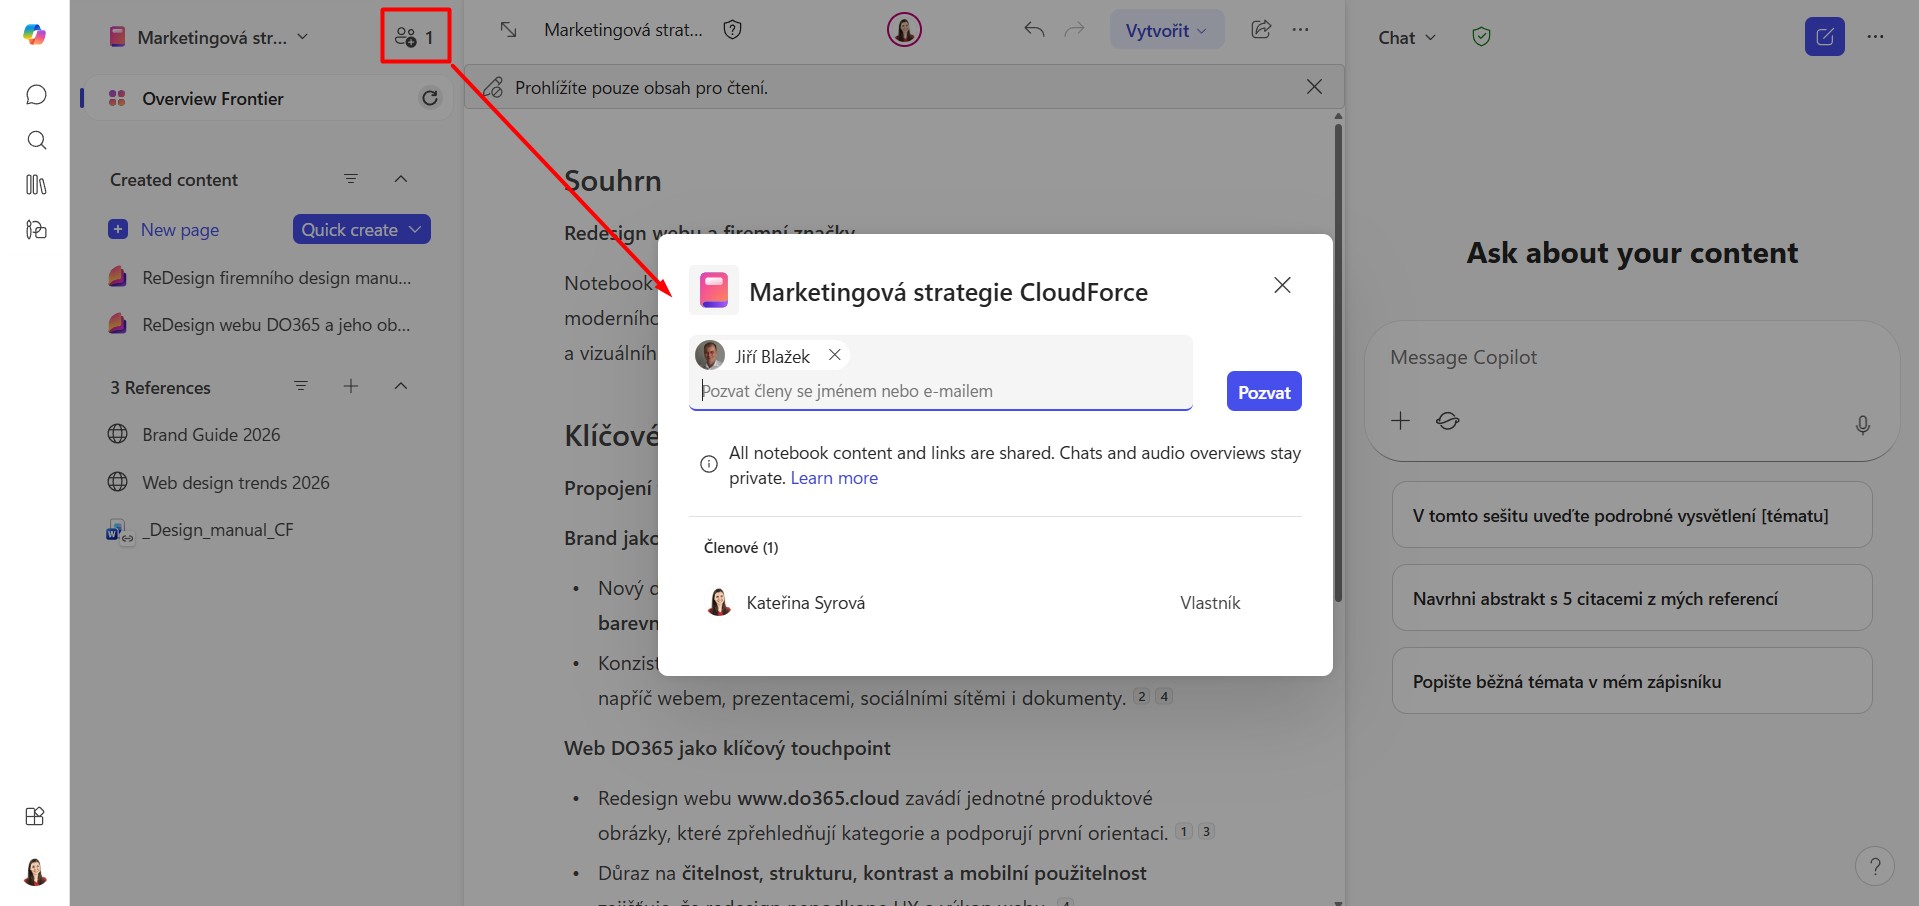Share the page with the share icon
Image resolution: width=1919 pixels, height=906 pixels.
[x=1261, y=30]
